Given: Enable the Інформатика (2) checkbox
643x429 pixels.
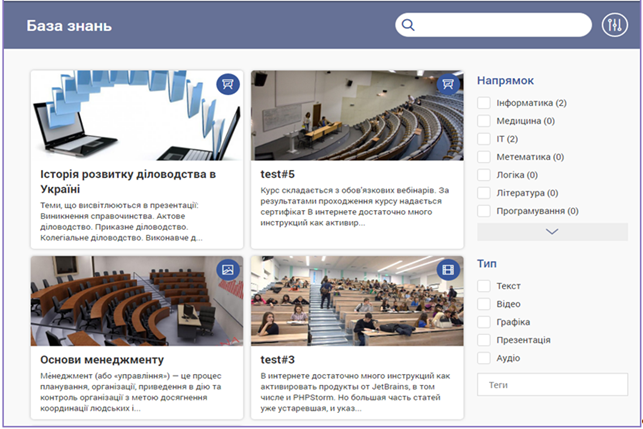Looking at the screenshot, I should 484,103.
